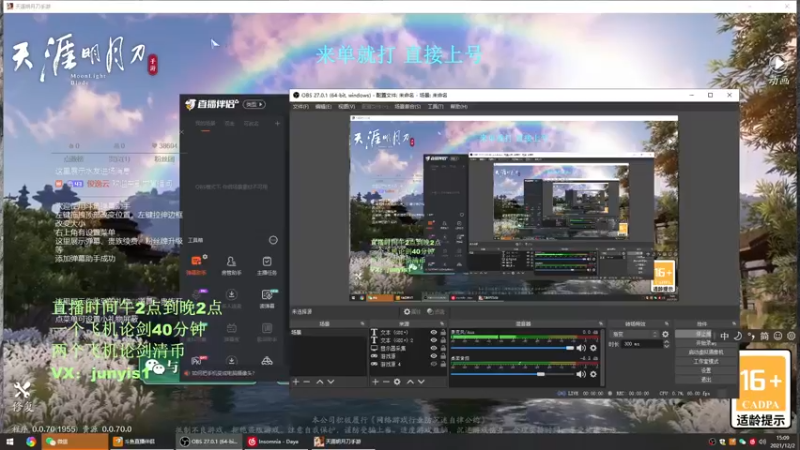Open scene transition properties gear icon
The height and width of the screenshot is (450, 800).
coord(665,334)
